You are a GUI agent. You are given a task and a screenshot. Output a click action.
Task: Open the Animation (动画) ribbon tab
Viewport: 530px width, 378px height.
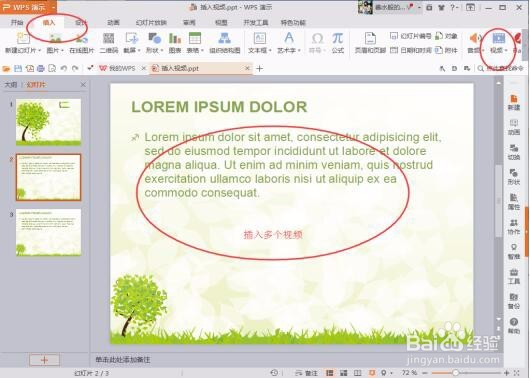coord(113,23)
